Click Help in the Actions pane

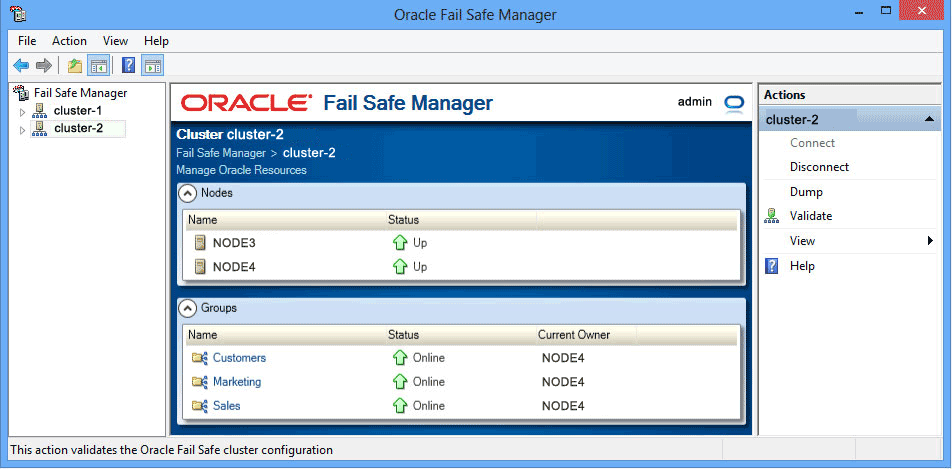802,266
